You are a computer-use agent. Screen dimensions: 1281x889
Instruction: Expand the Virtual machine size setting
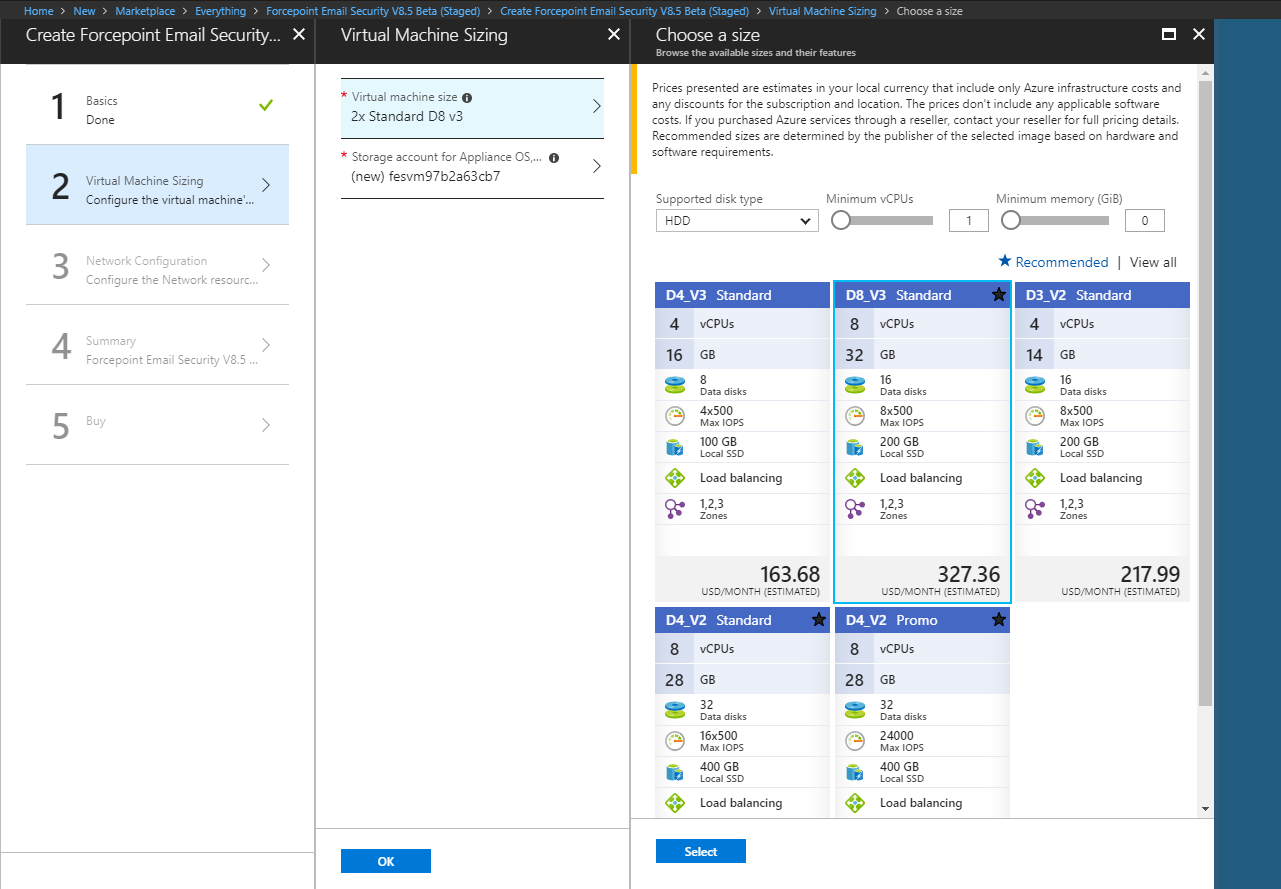click(472, 107)
